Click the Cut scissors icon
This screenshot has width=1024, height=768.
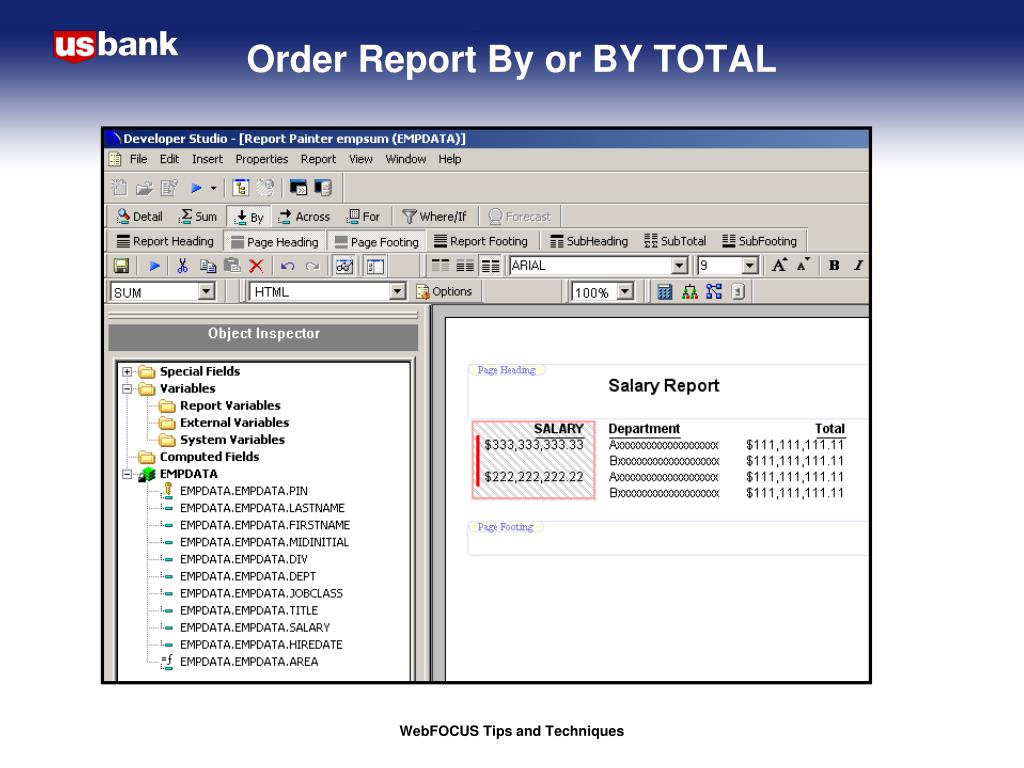(183, 266)
